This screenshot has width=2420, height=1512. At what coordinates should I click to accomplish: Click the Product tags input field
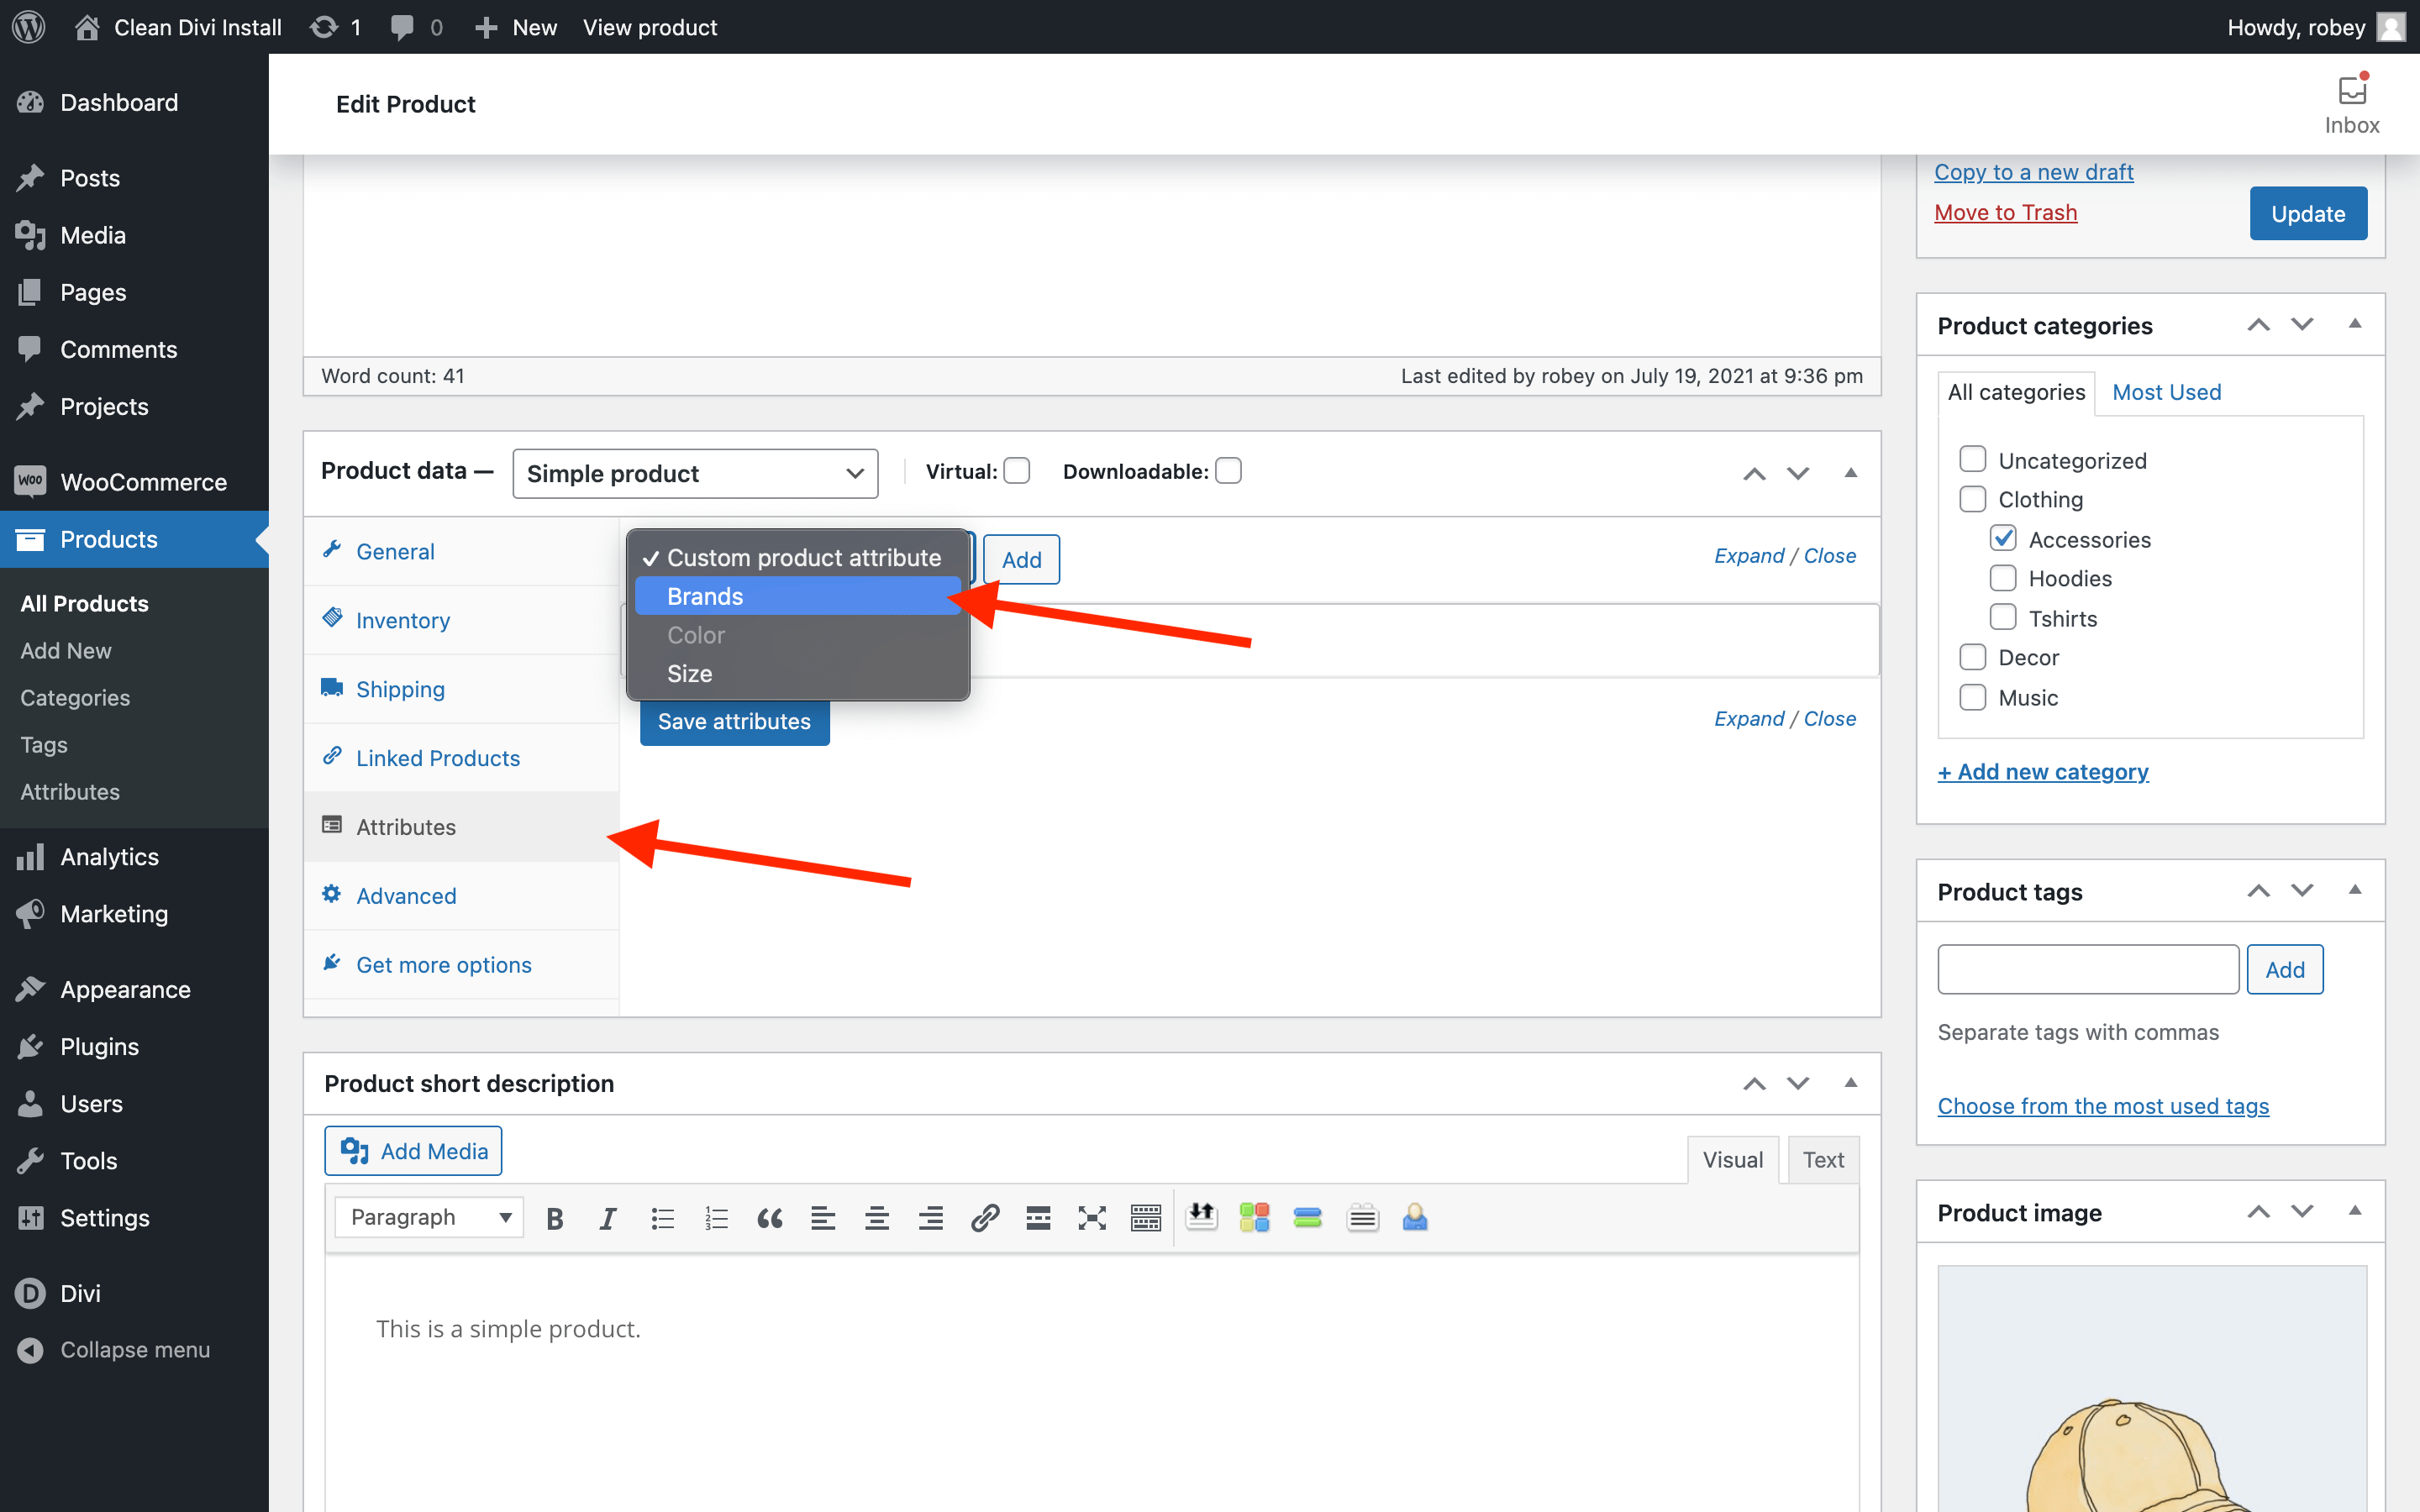tap(2087, 969)
